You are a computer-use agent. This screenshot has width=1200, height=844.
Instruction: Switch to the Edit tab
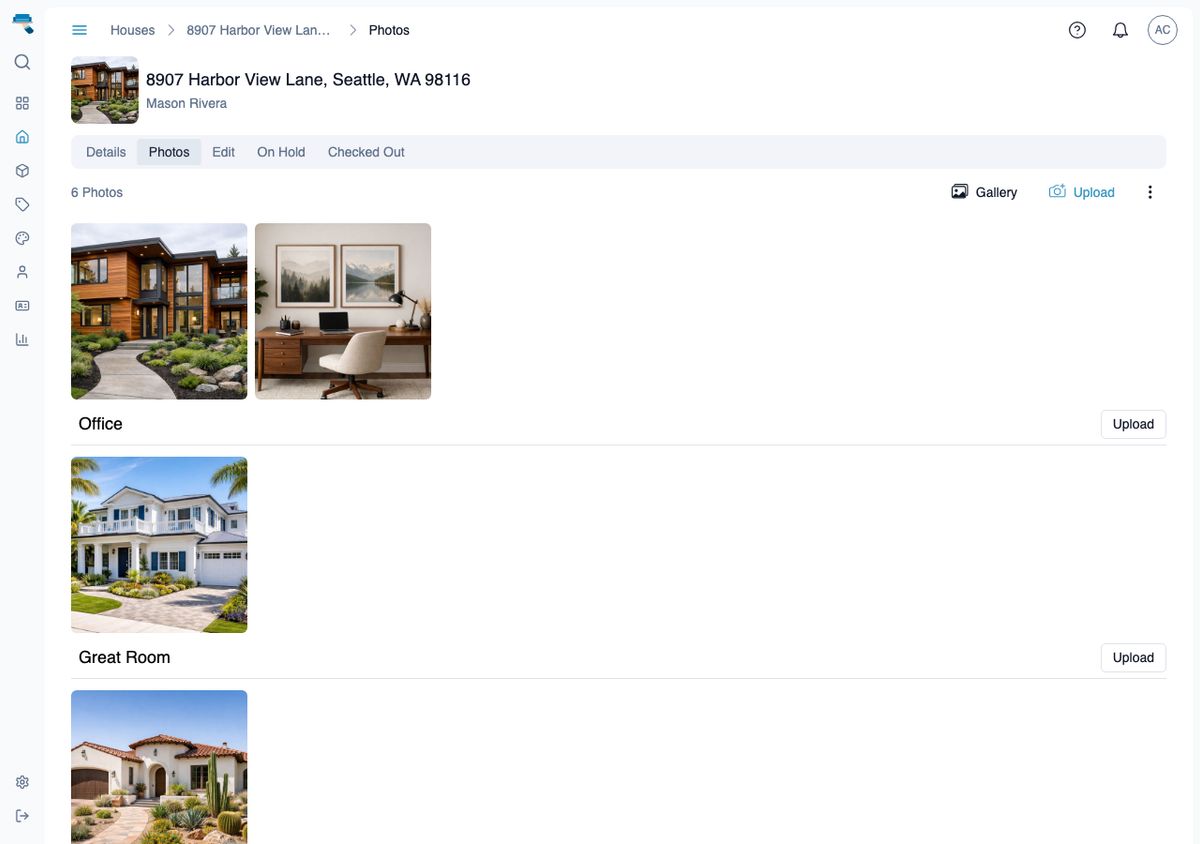(224, 152)
